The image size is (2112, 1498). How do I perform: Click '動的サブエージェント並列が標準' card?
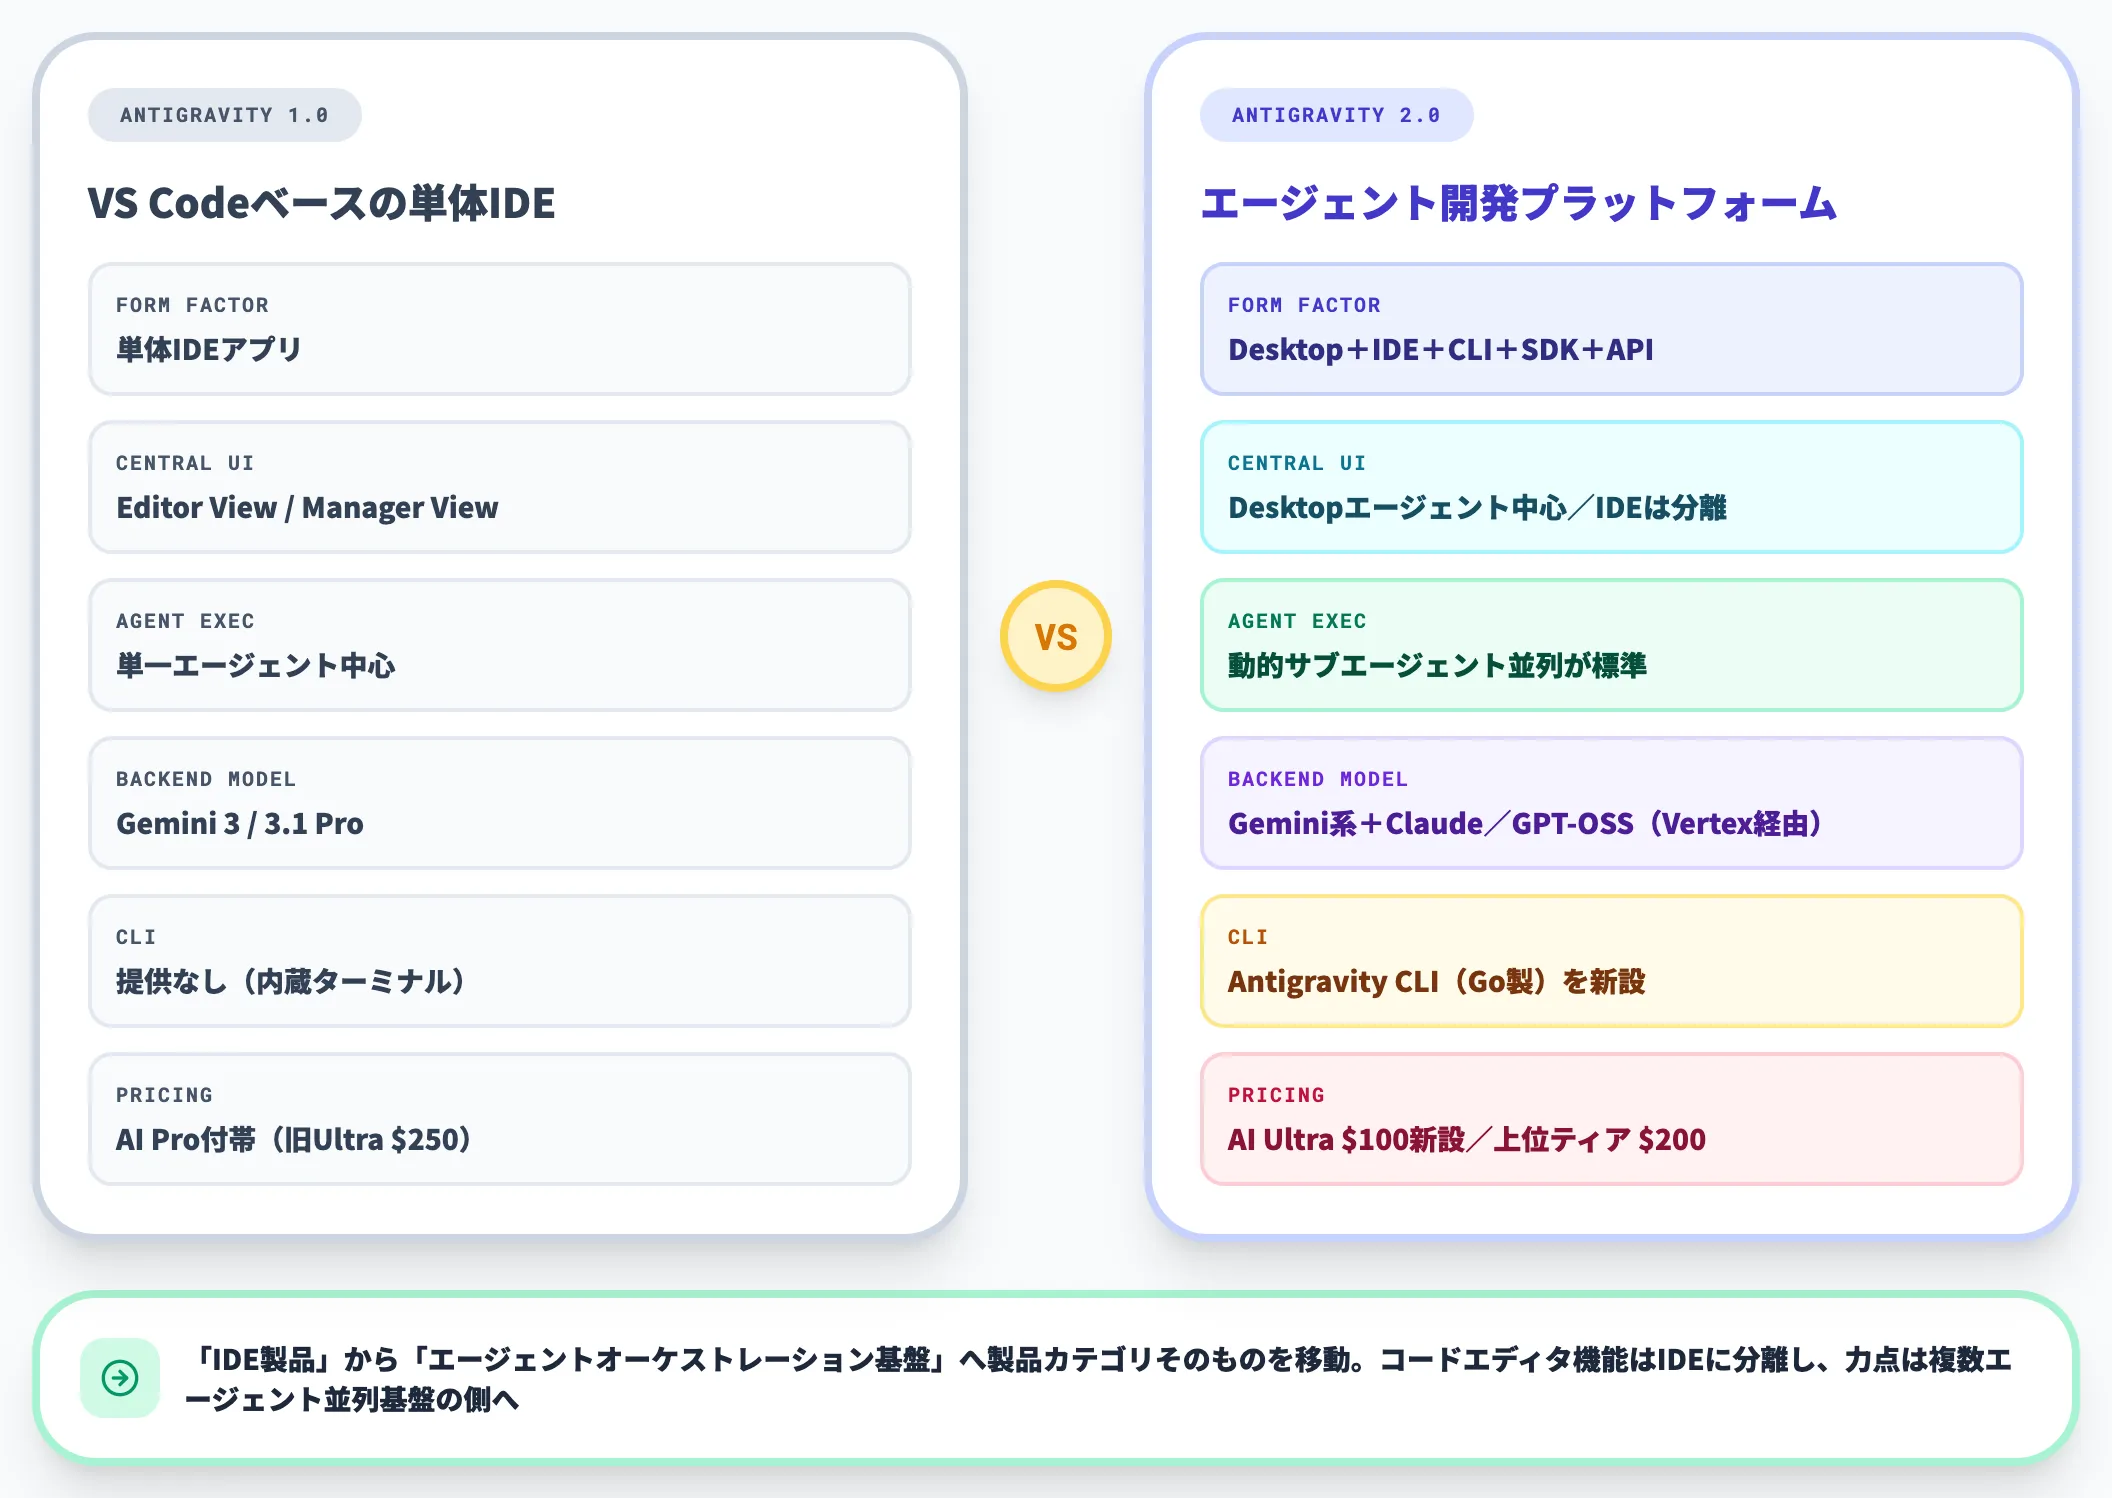[1612, 645]
